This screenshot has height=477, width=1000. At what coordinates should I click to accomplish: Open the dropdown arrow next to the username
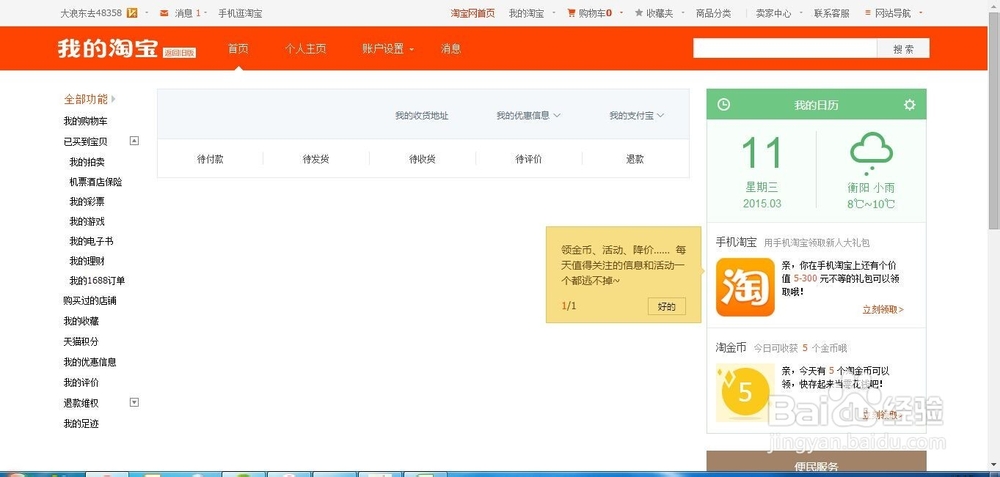click(x=147, y=13)
